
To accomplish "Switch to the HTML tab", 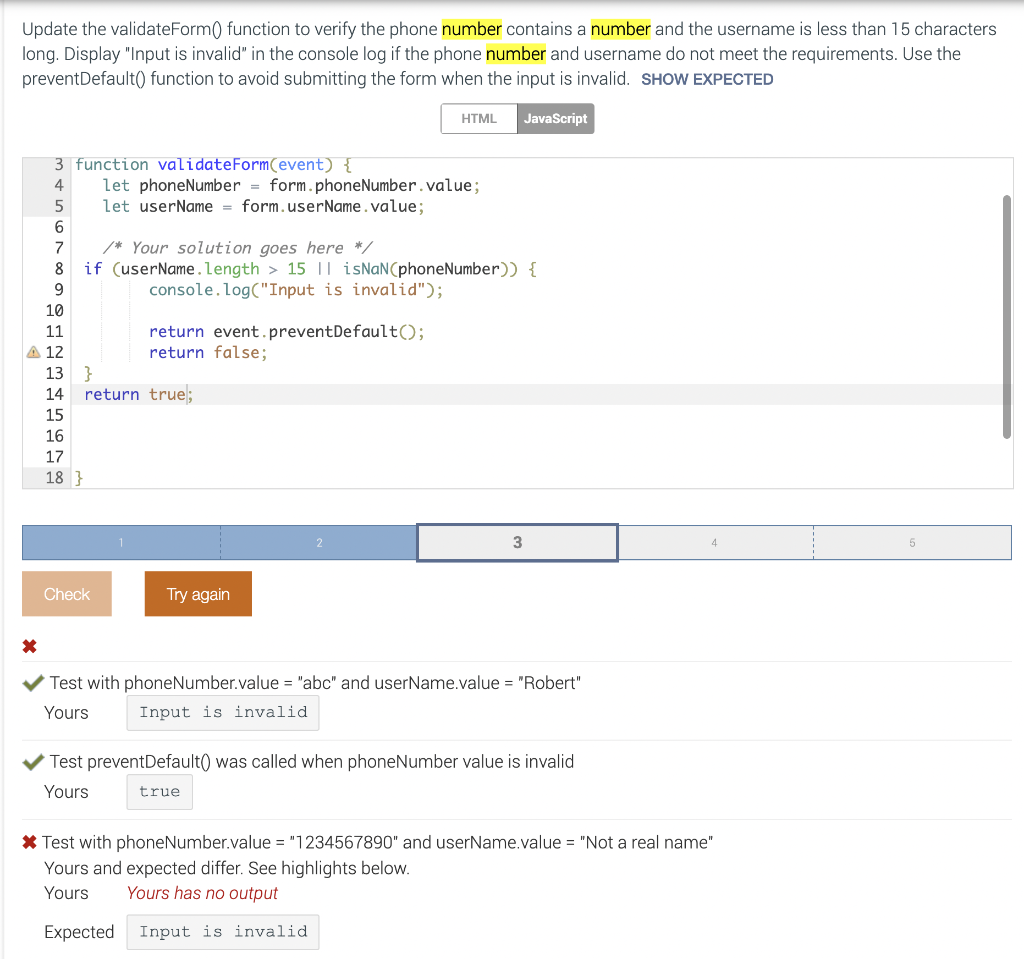I will (478, 118).
